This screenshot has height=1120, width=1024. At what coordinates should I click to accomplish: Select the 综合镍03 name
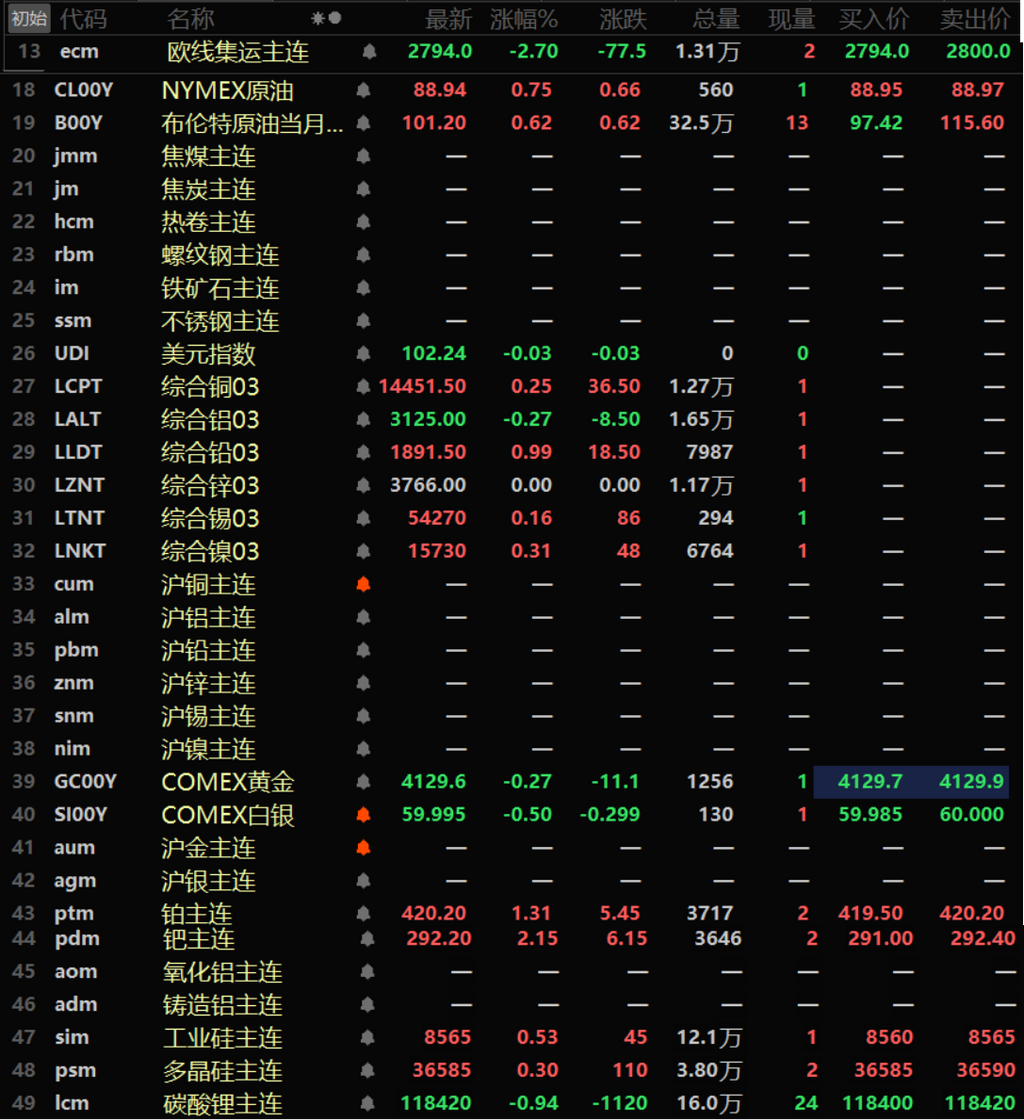[x=210, y=551]
